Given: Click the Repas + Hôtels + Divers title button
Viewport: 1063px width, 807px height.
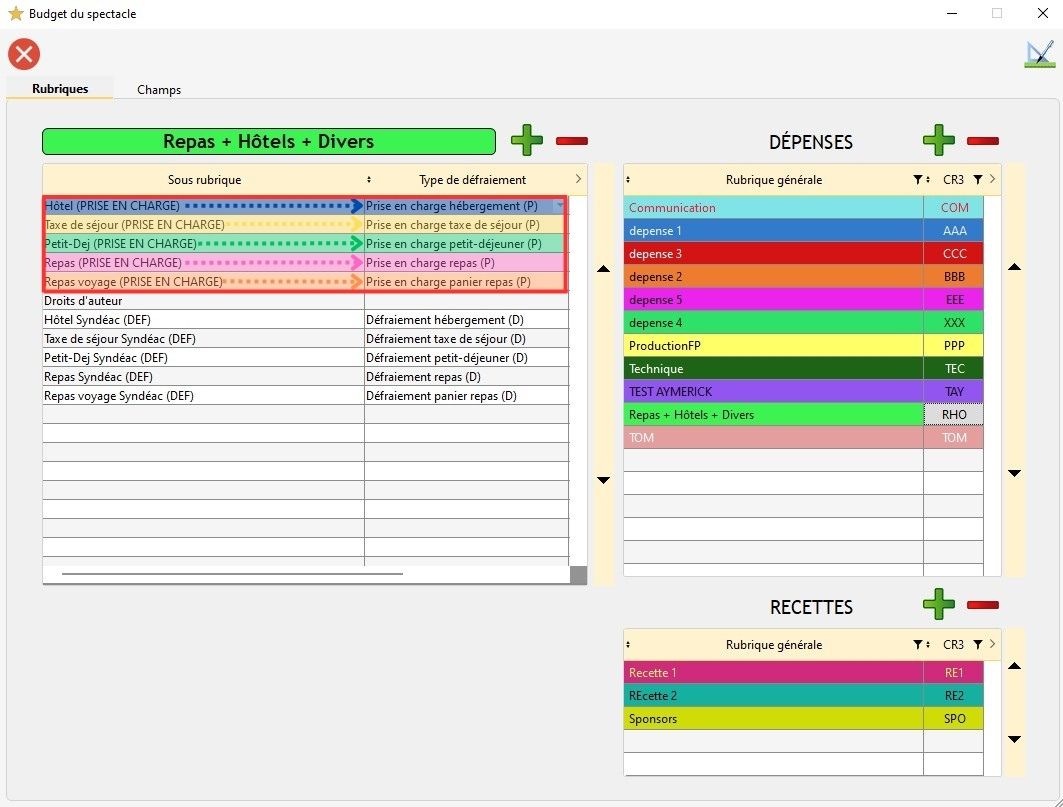Looking at the screenshot, I should 268,141.
